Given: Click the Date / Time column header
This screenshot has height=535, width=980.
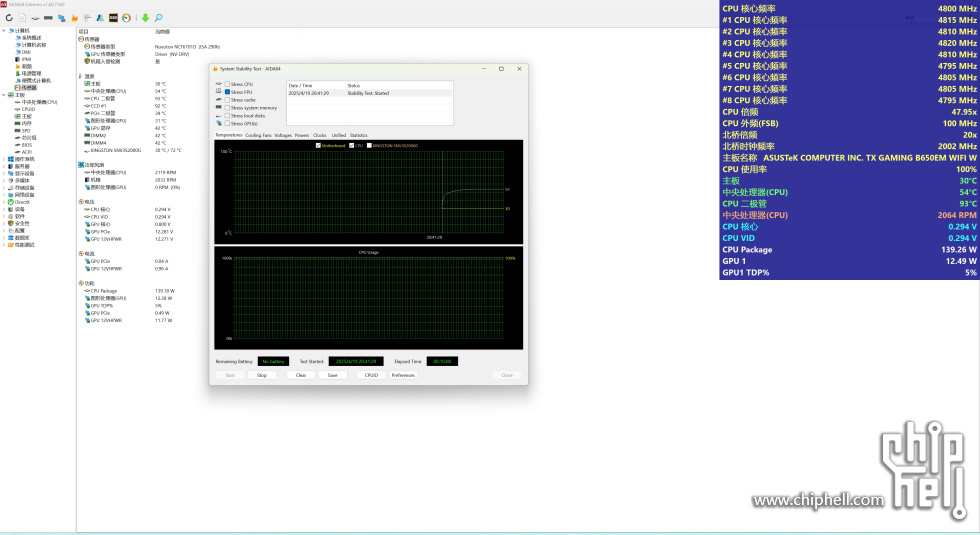Looking at the screenshot, I should 316,86.
